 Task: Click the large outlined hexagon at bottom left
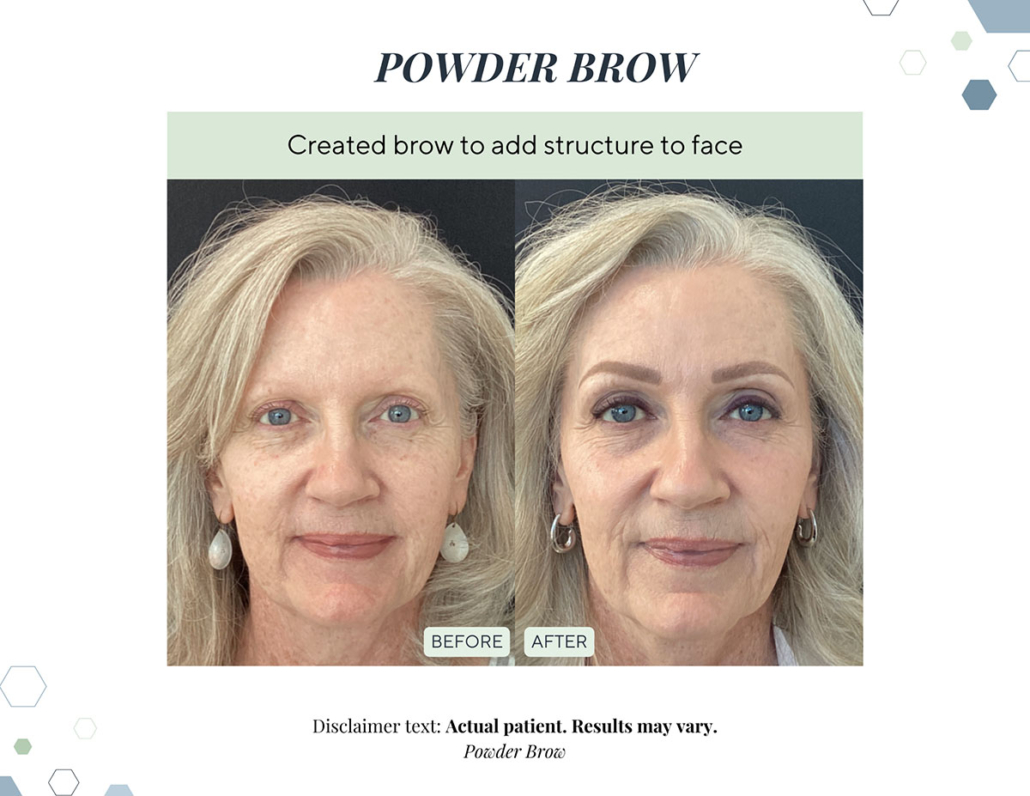23,686
